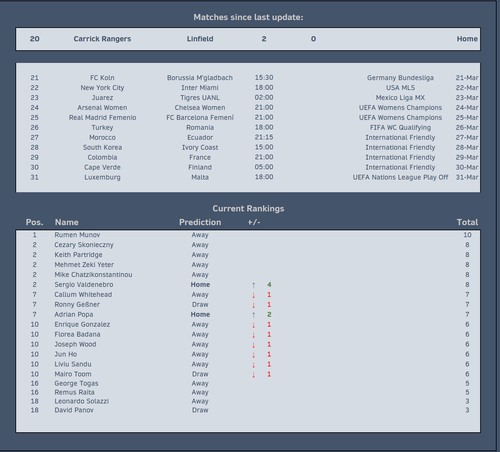Select Arsenal Women fixture entry
500x452 pixels.
click(102, 108)
